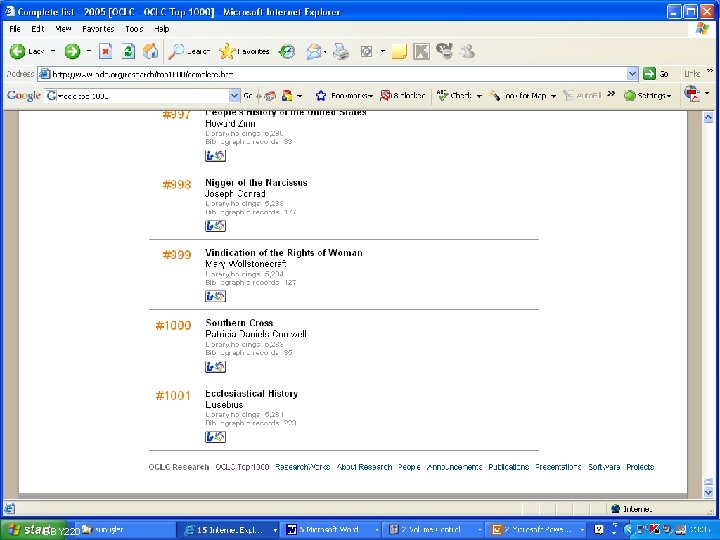The height and width of the screenshot is (540, 720).
Task: Open the Publications footer link
Action: point(508,467)
